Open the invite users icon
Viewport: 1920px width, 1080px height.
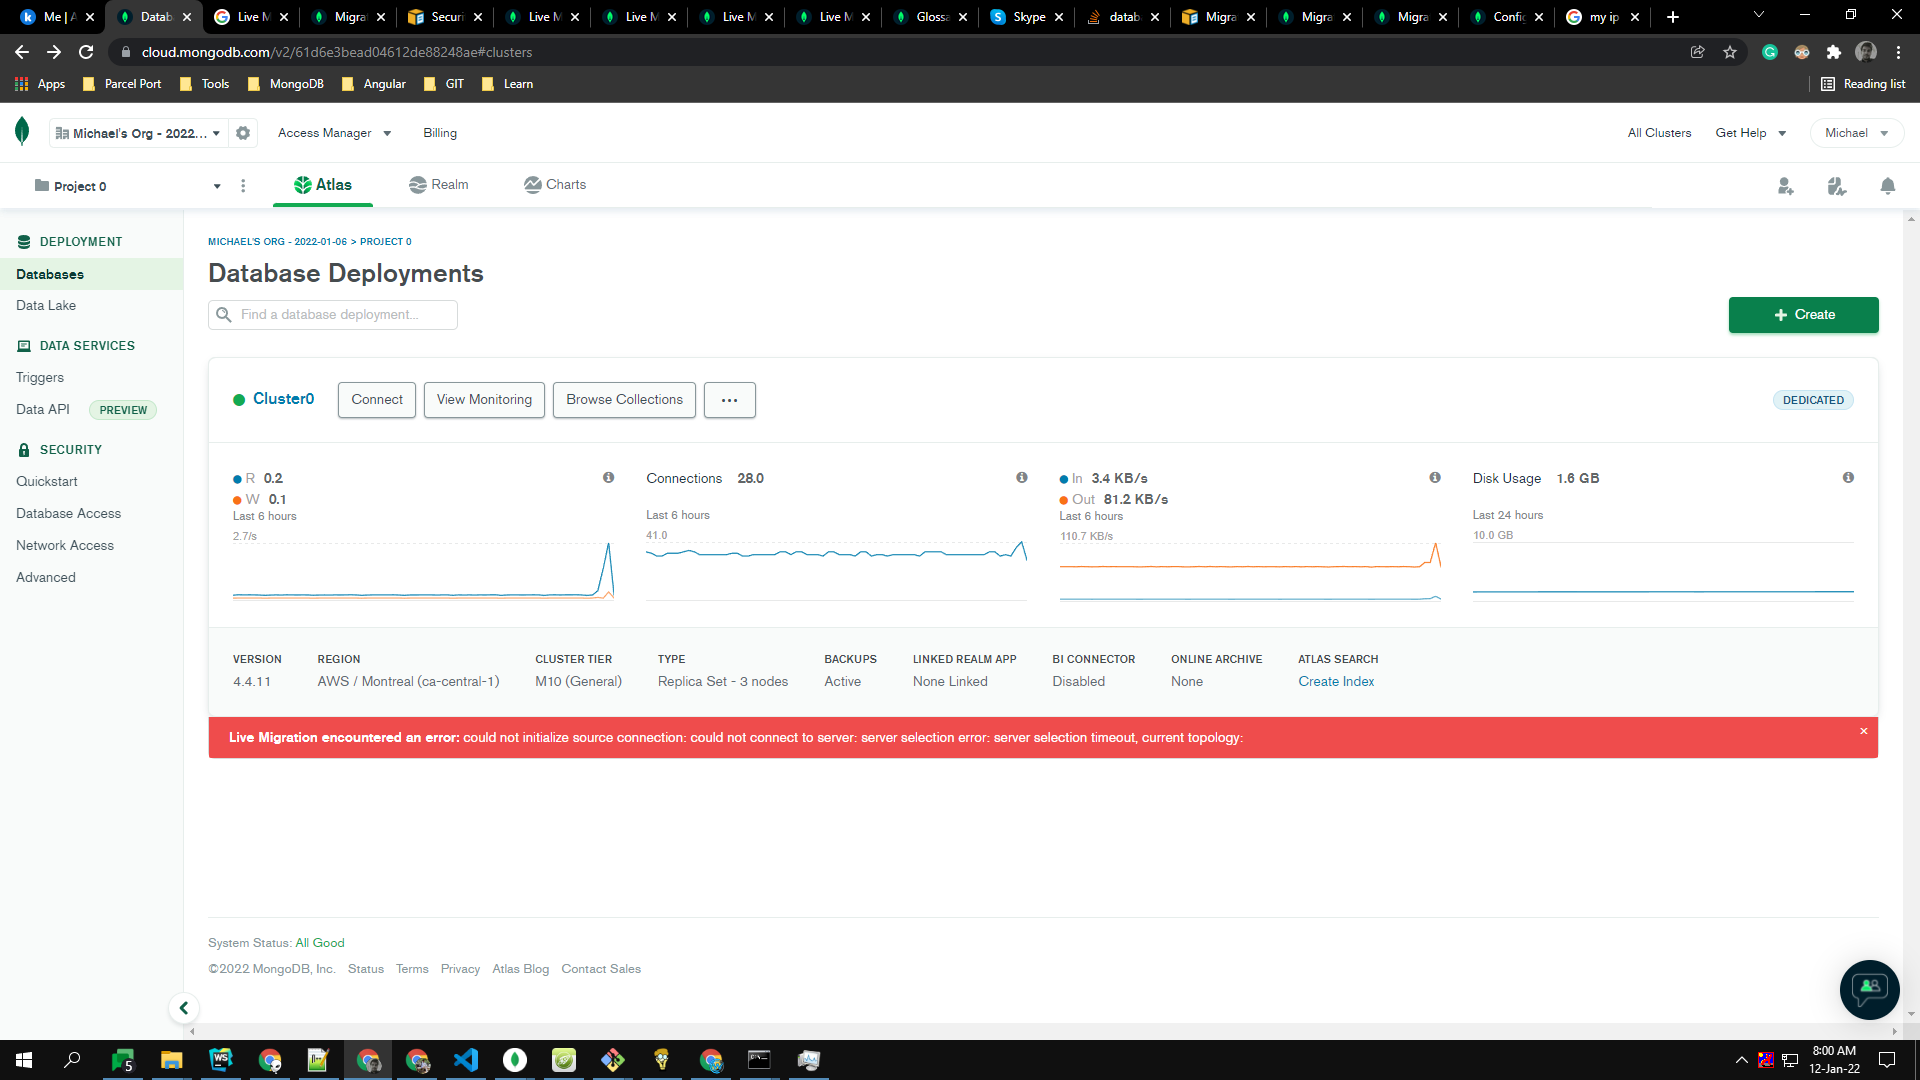click(1786, 186)
